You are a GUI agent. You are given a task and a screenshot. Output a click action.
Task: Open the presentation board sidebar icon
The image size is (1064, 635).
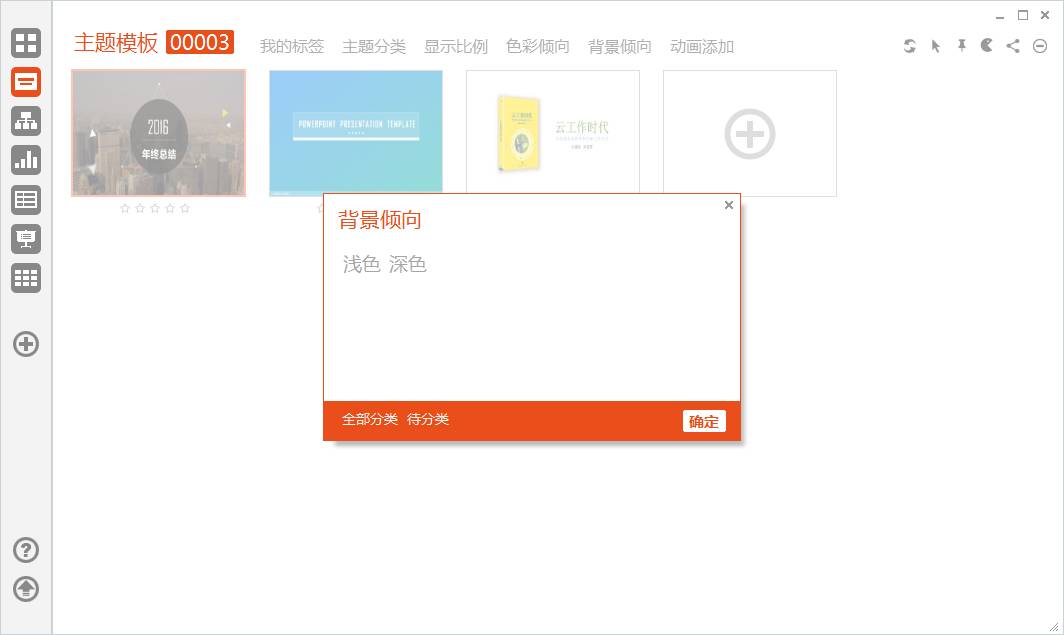[26, 239]
